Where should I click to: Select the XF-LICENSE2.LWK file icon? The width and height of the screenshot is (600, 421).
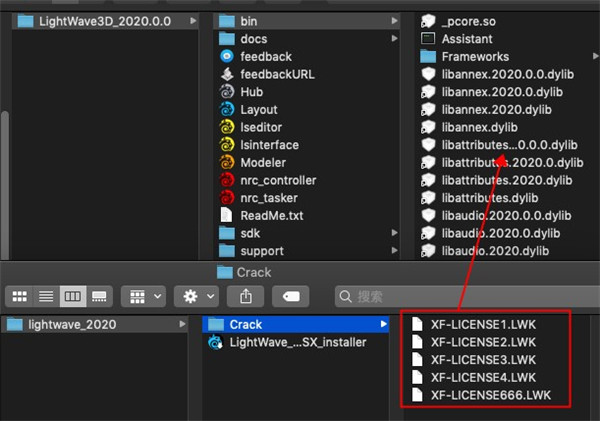[x=417, y=342]
